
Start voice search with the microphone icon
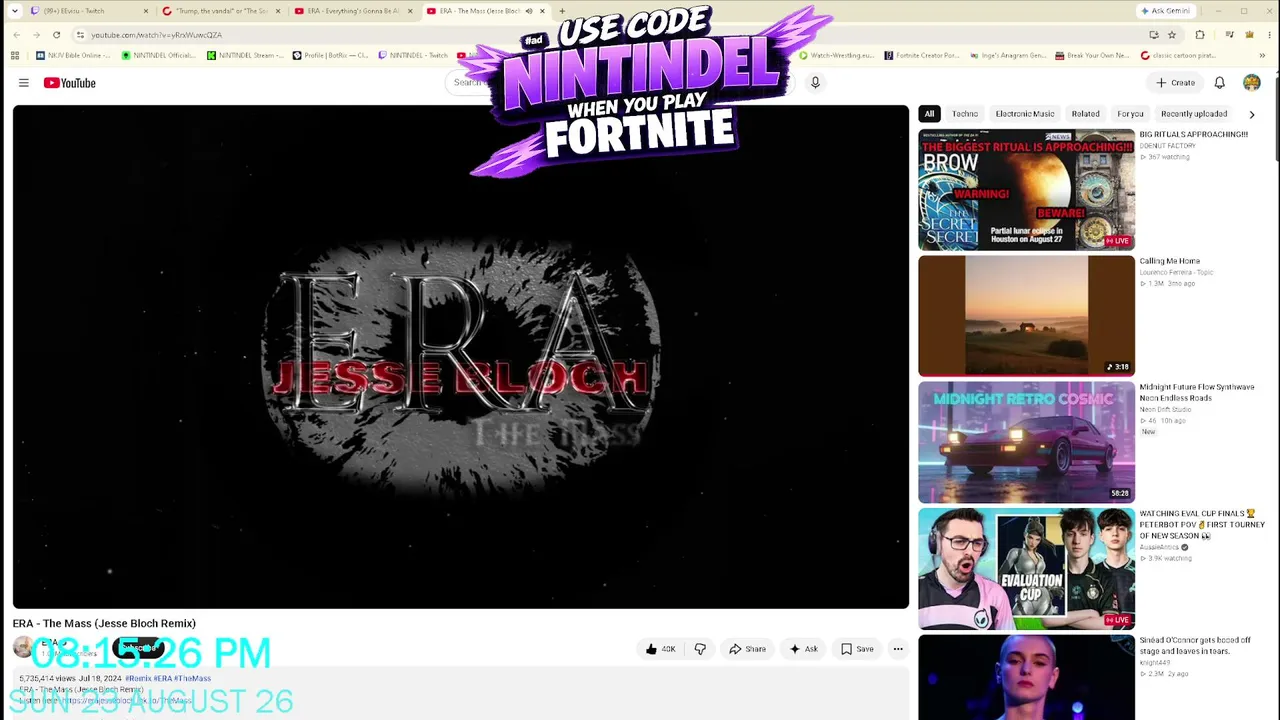point(815,83)
